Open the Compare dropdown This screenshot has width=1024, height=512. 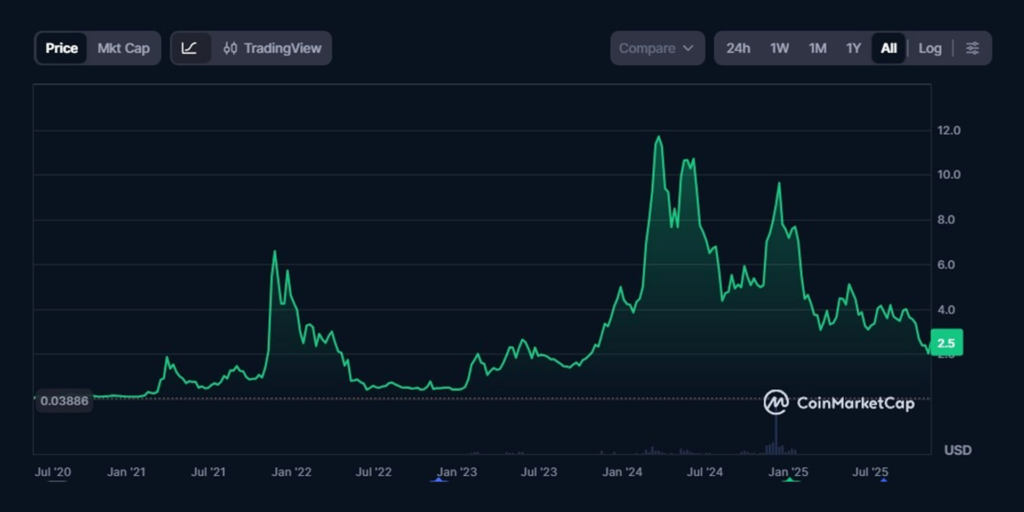click(657, 48)
